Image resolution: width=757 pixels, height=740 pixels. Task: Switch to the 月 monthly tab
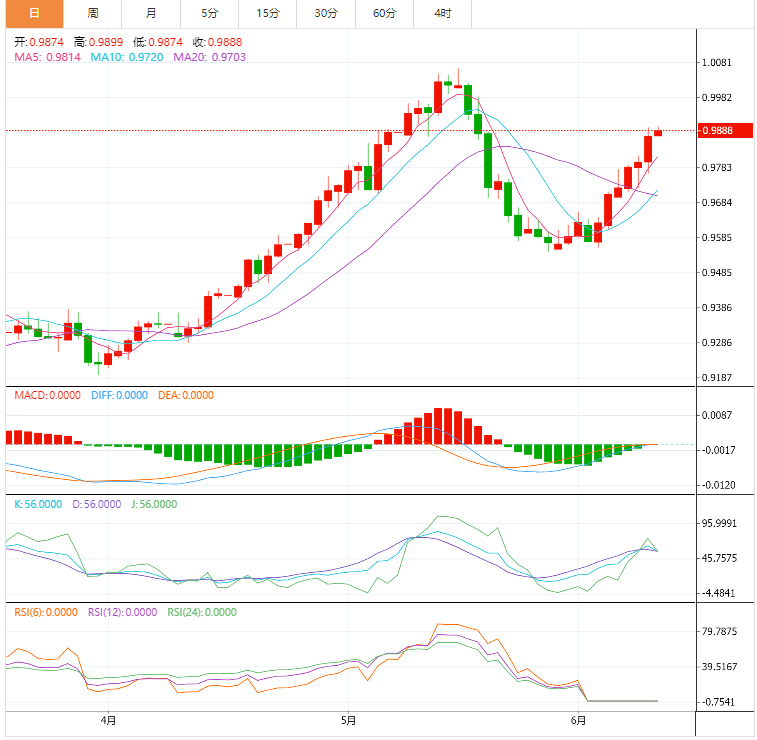[150, 13]
